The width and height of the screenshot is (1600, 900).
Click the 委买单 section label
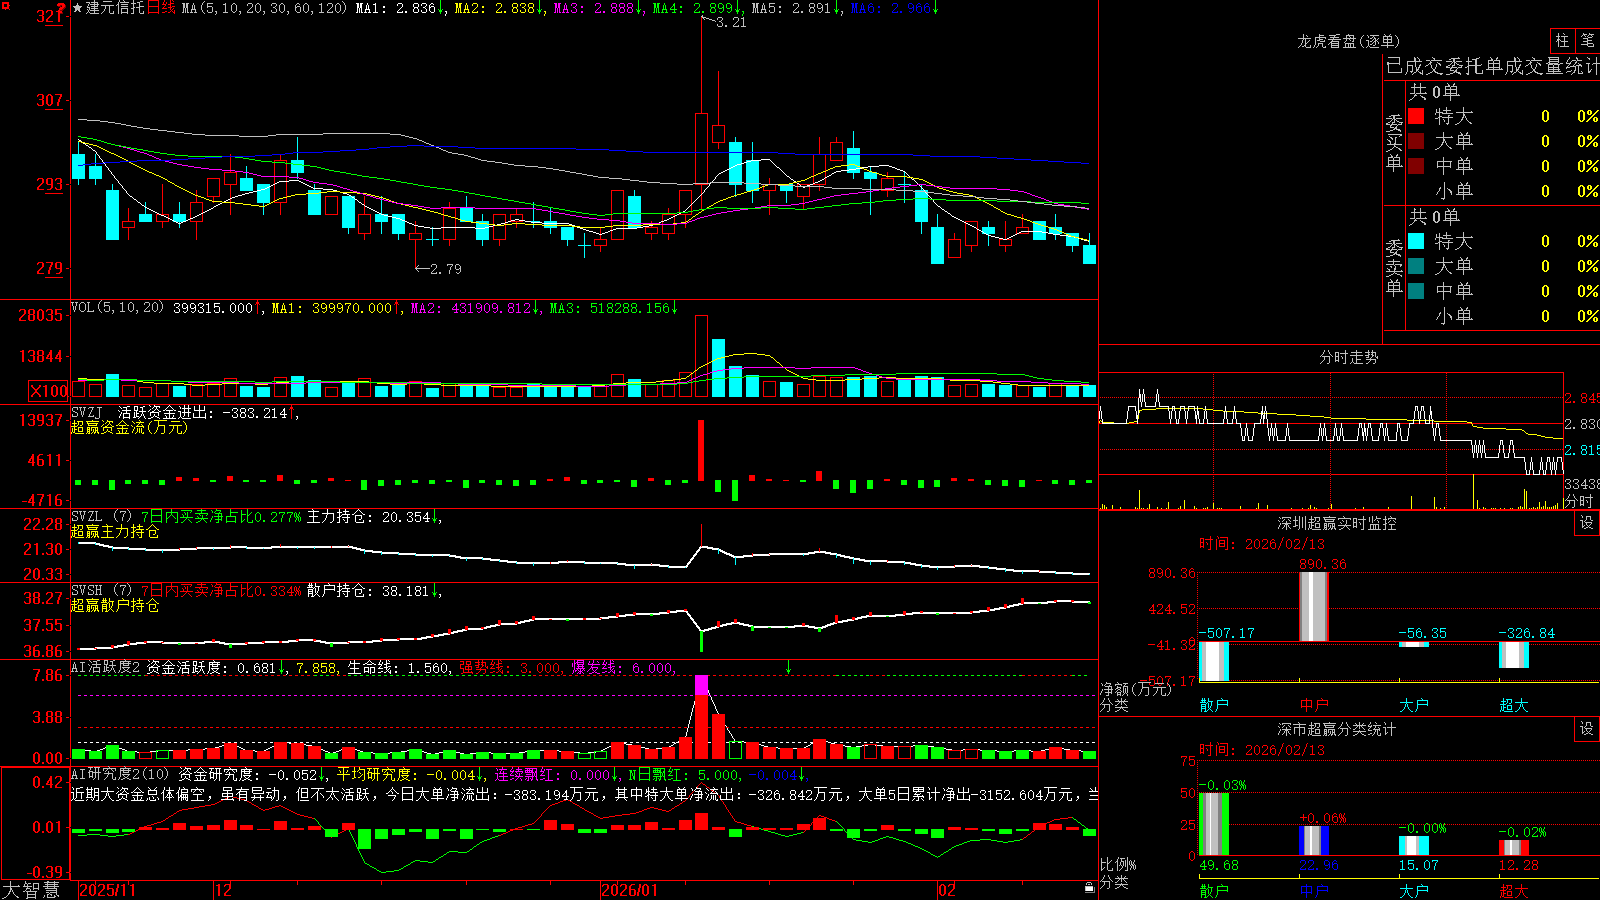[1394, 142]
